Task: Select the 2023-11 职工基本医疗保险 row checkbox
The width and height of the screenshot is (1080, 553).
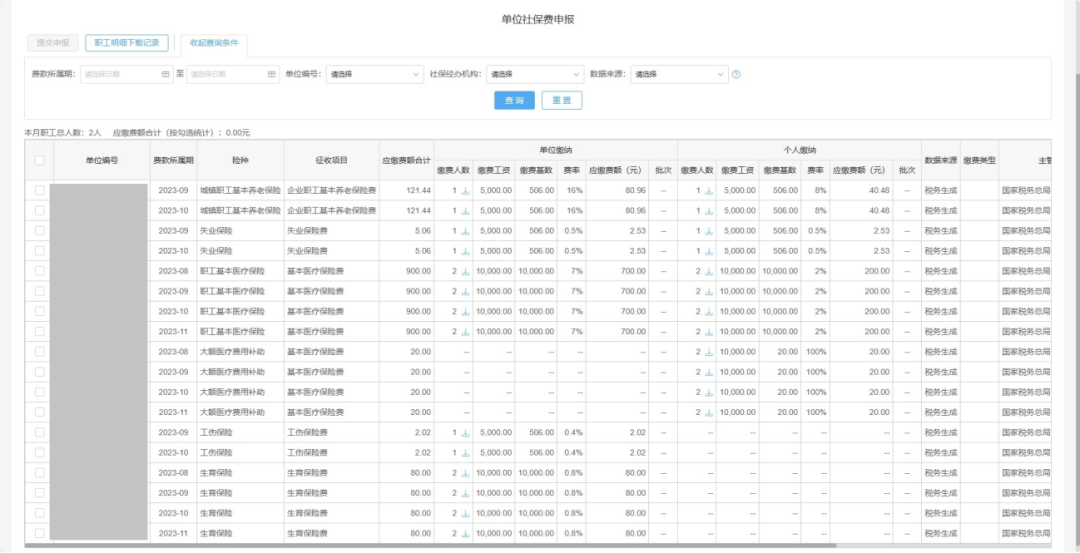Action: (39, 331)
